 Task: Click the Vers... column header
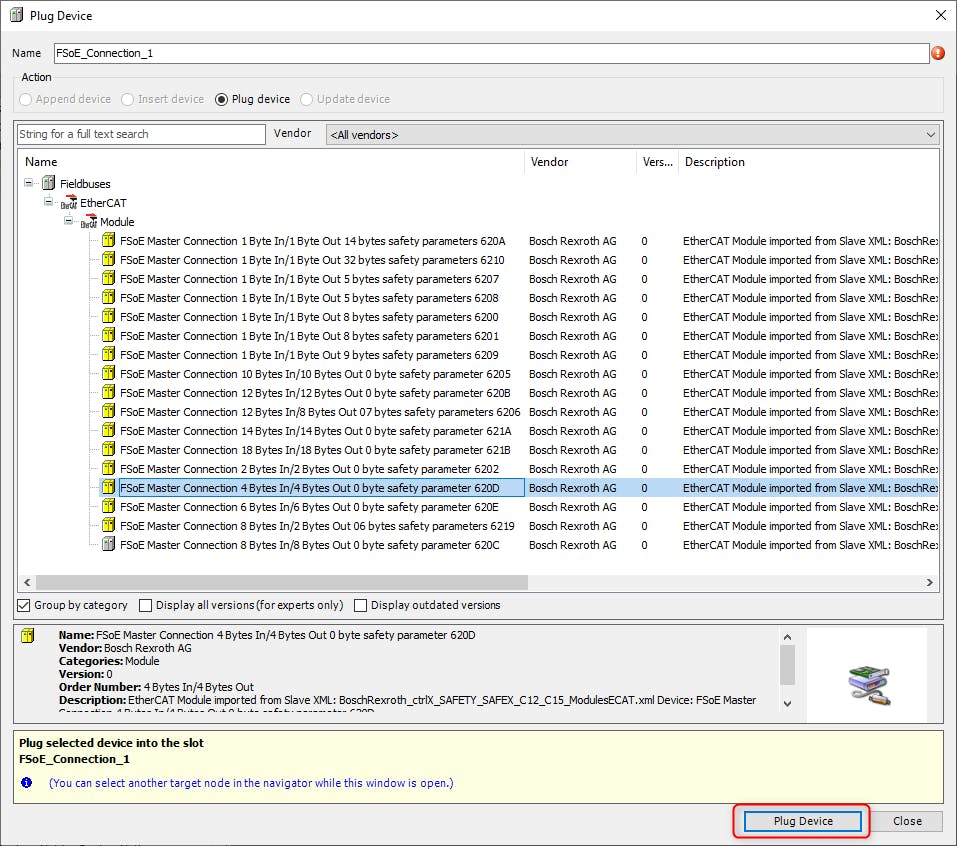pos(657,162)
